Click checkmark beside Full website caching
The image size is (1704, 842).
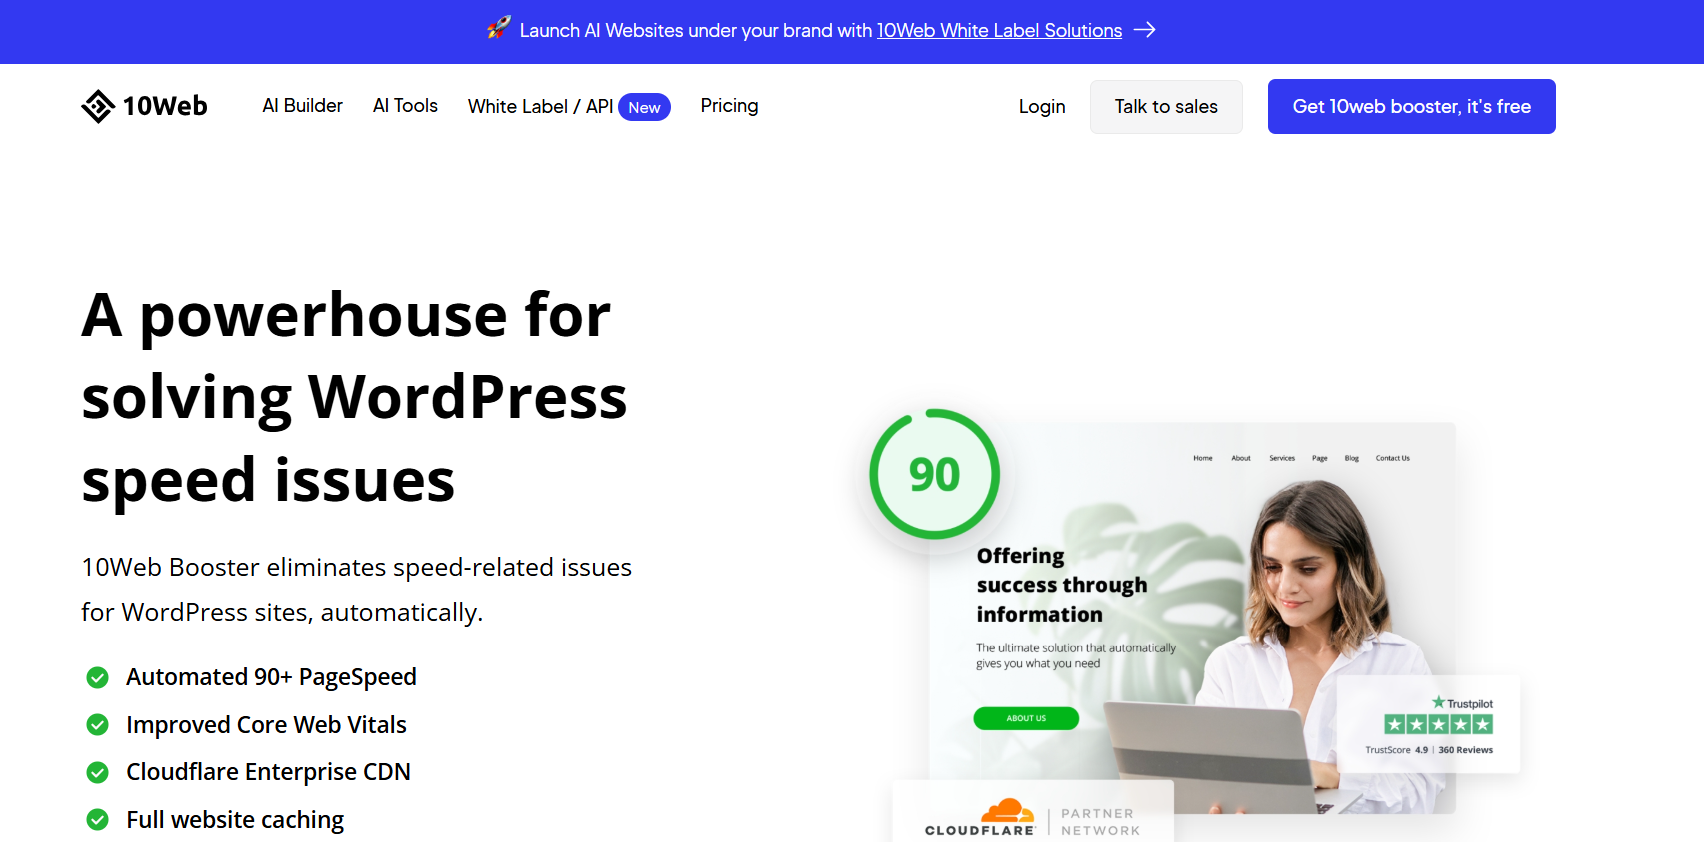(98, 820)
